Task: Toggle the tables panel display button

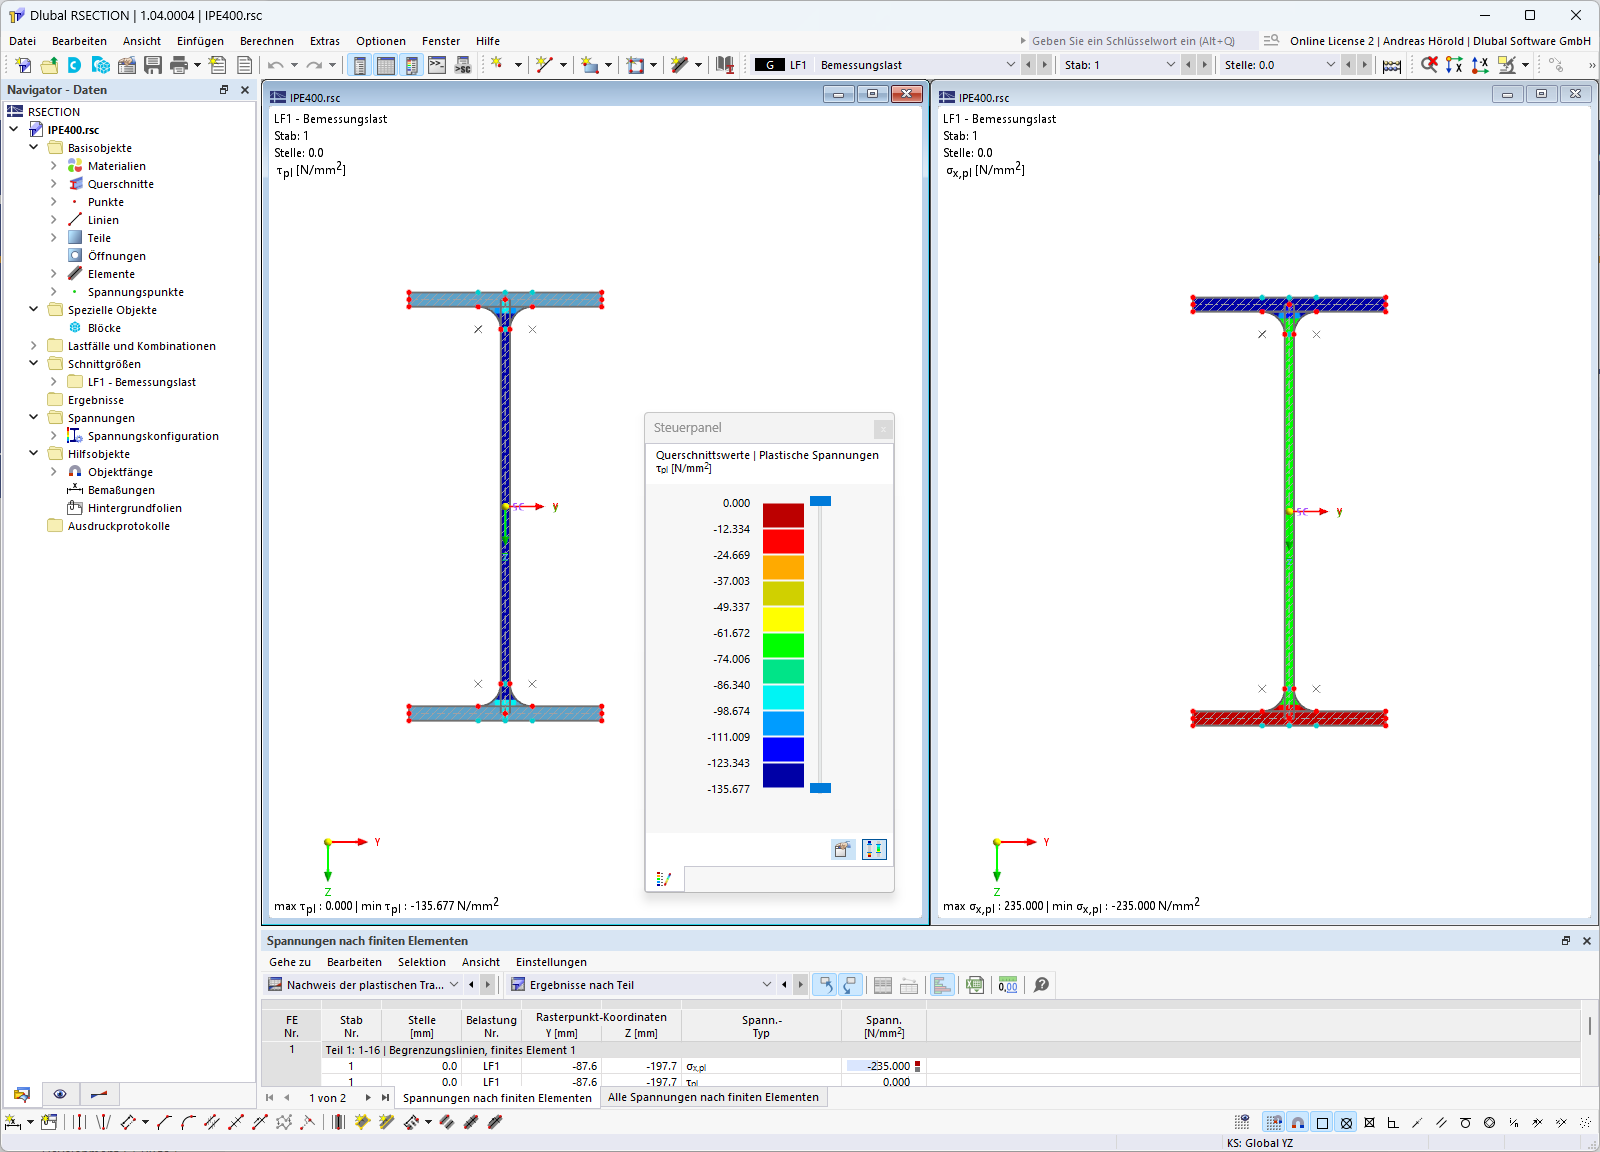Action: [385, 65]
